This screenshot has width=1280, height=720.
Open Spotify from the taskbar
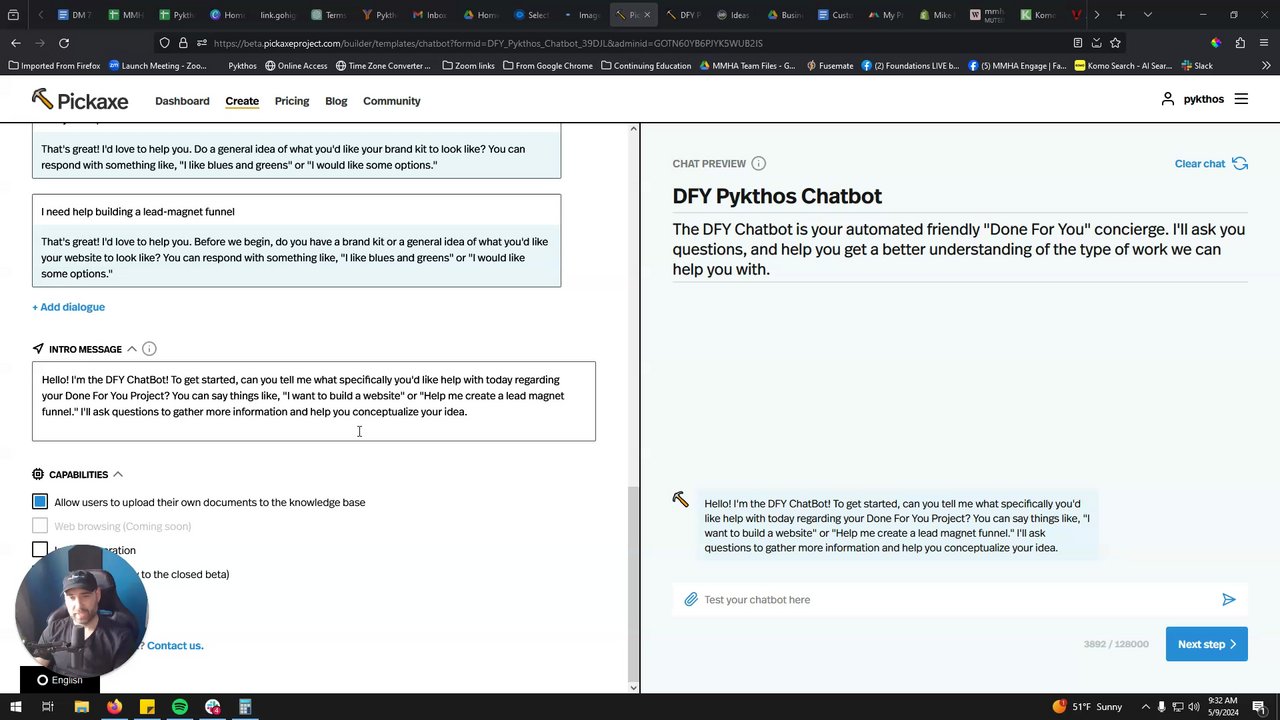[180, 707]
